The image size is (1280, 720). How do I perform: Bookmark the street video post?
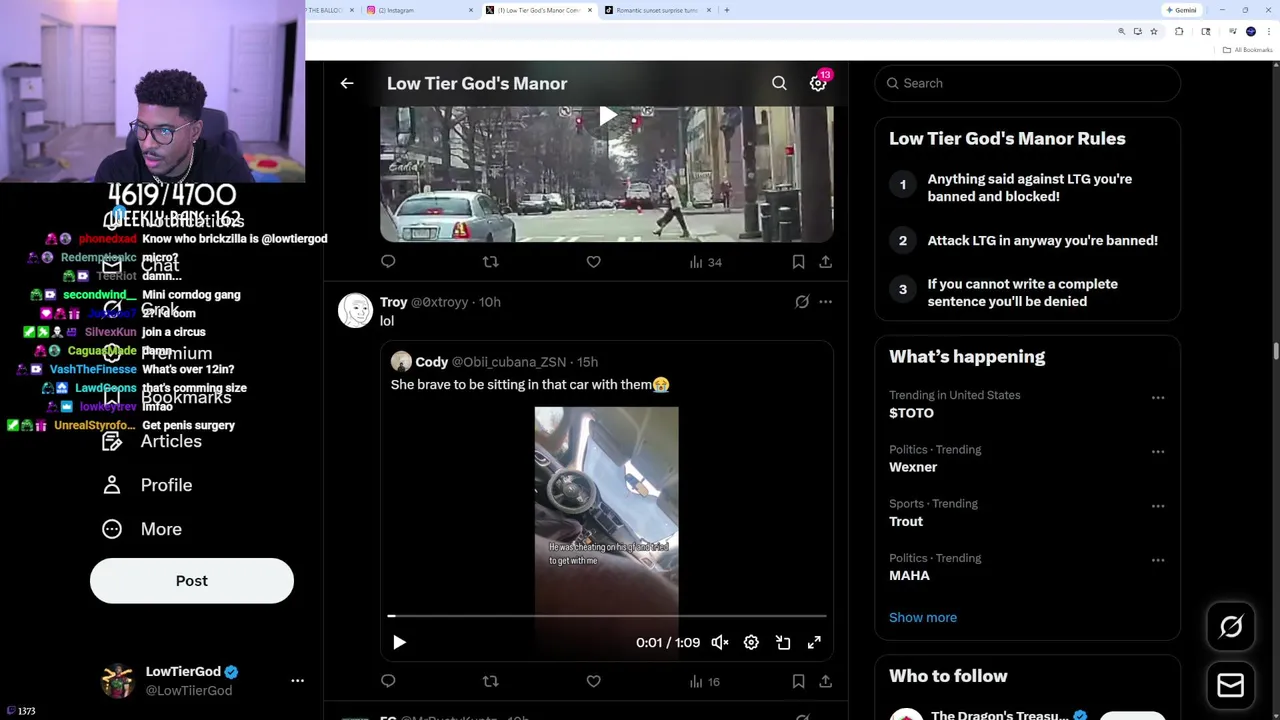[798, 262]
